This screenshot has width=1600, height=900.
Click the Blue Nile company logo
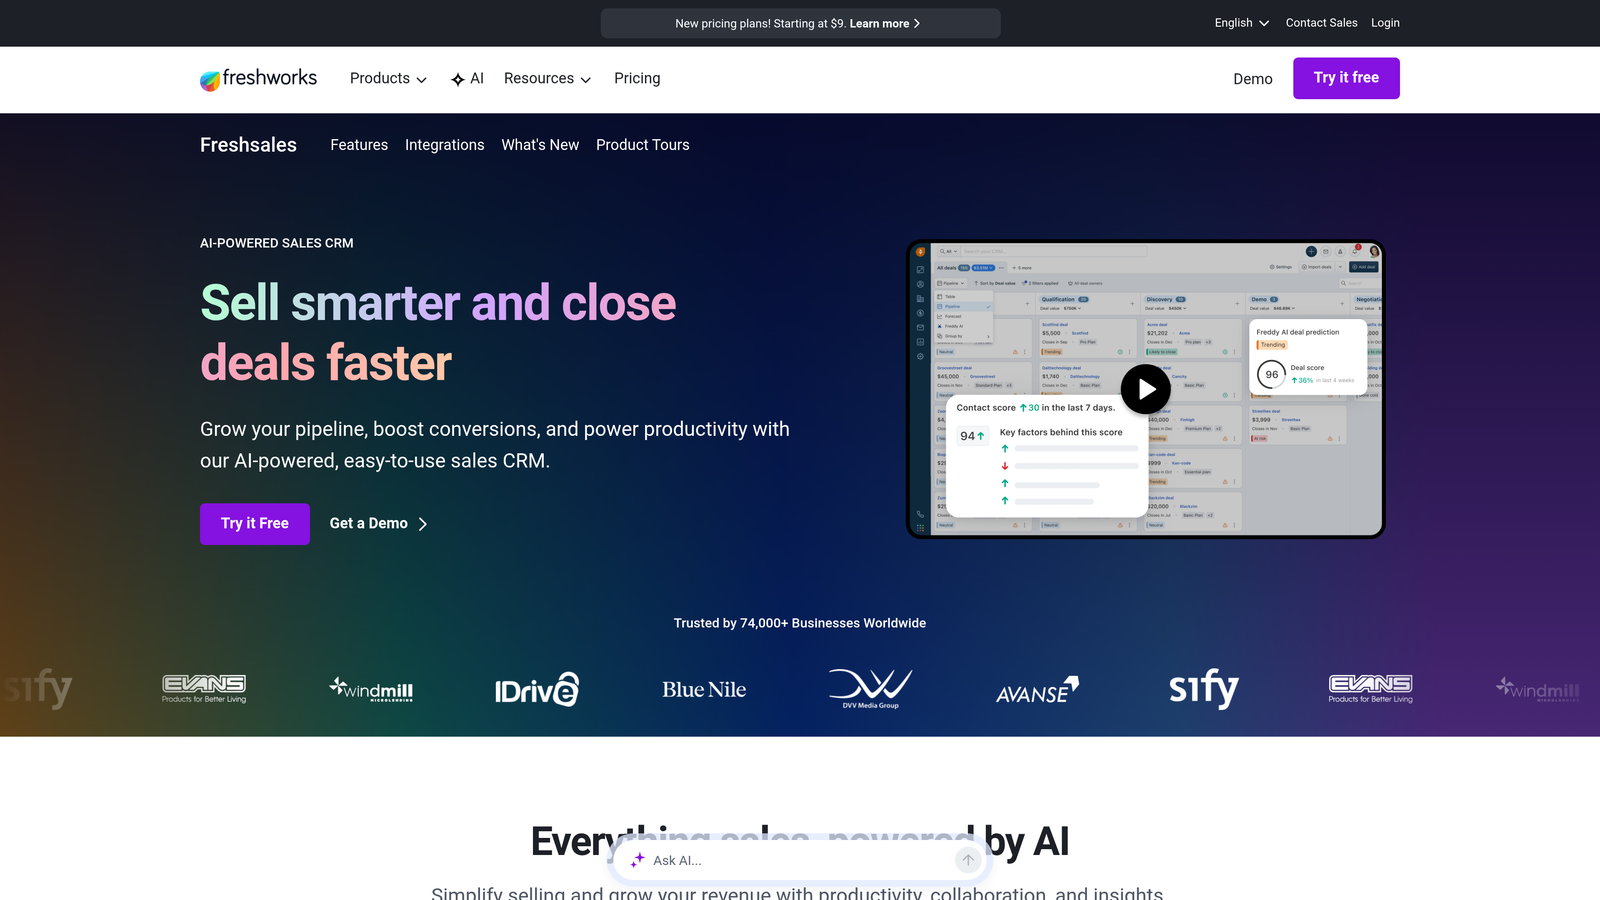pyautogui.click(x=703, y=689)
